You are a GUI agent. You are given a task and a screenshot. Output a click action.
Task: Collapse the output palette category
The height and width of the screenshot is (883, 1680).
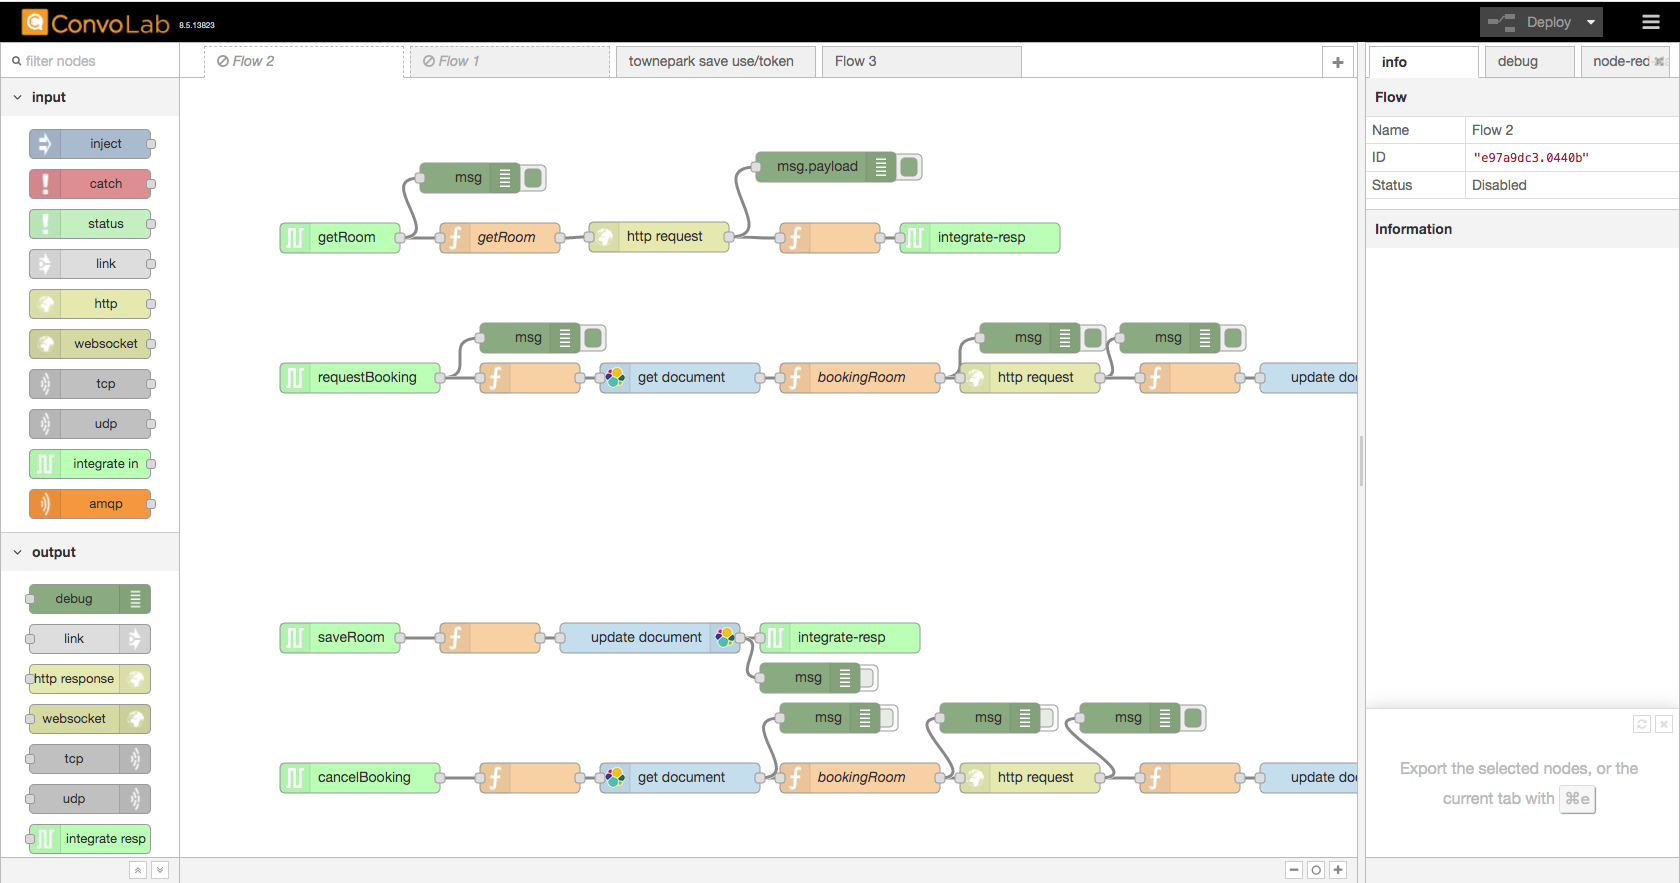pyautogui.click(x=90, y=552)
